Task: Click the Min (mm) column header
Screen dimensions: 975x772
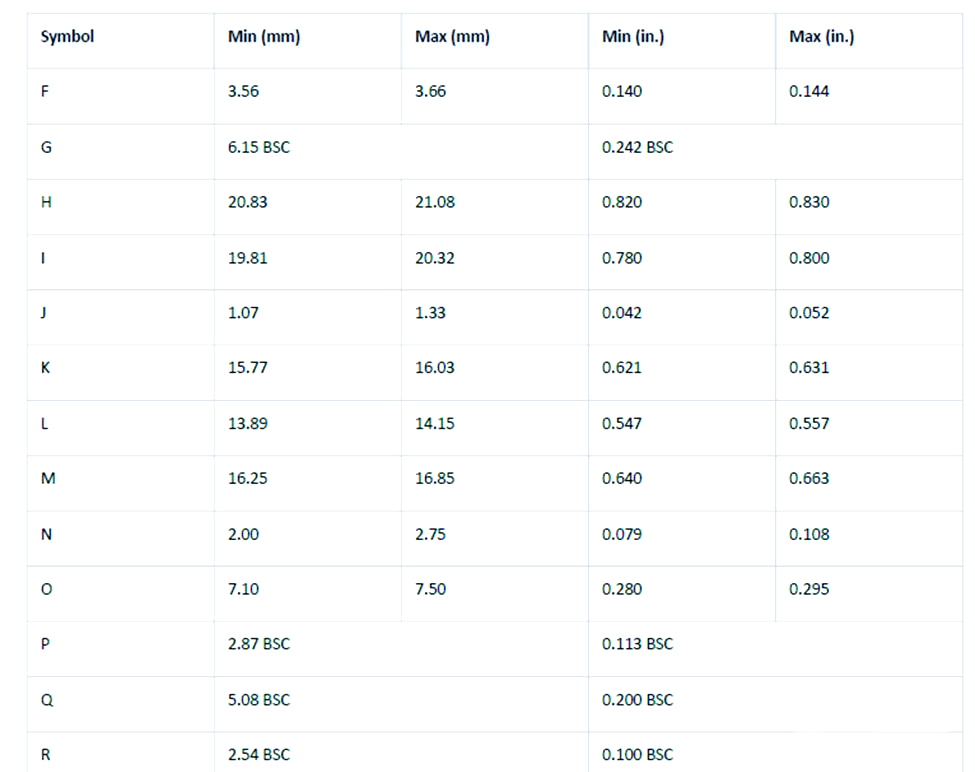Action: coord(264,37)
